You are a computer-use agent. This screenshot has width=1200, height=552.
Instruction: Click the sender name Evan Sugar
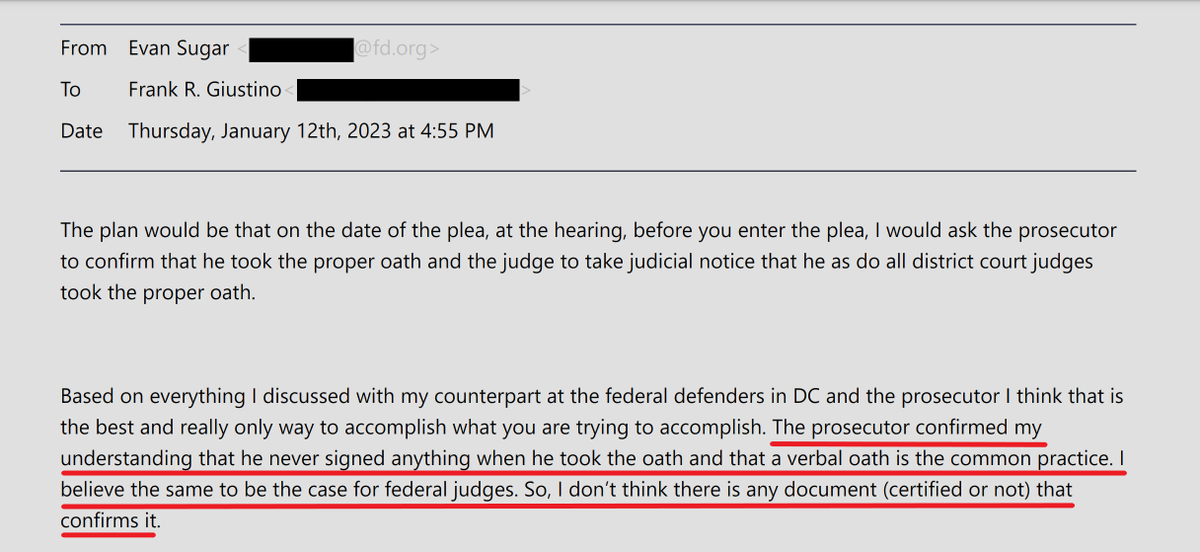178,48
